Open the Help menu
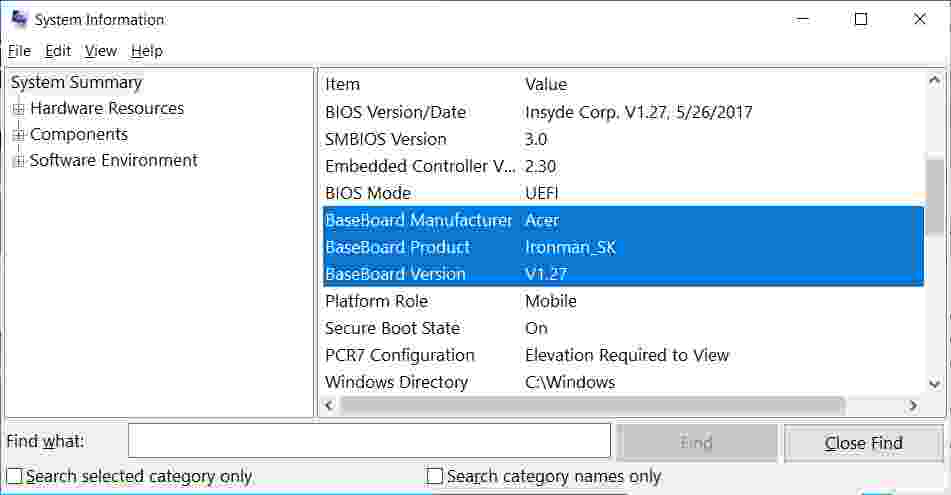The height and width of the screenshot is (495, 951). [x=147, y=51]
